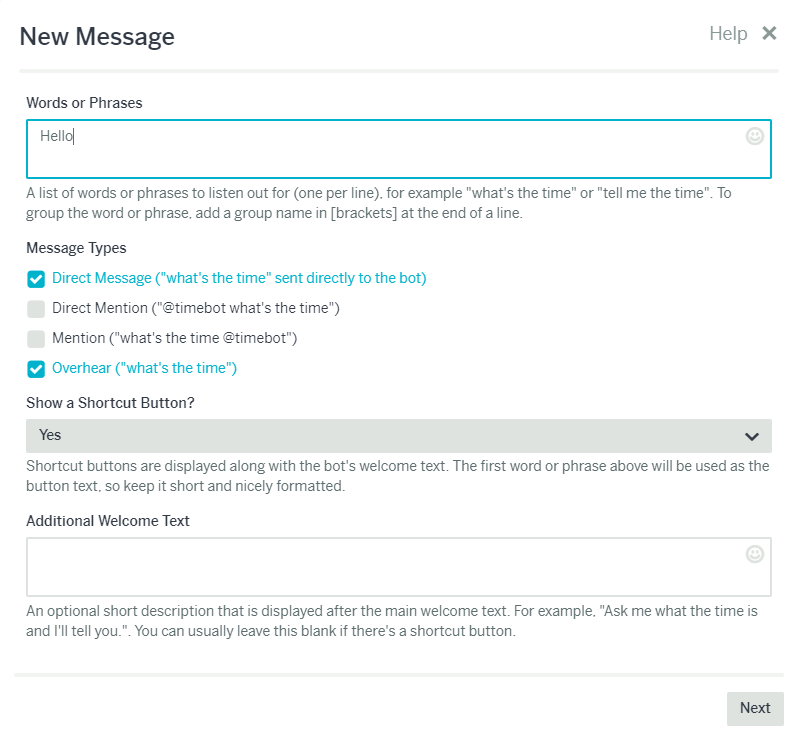Click the Words or Phrases field label

(x=84, y=103)
